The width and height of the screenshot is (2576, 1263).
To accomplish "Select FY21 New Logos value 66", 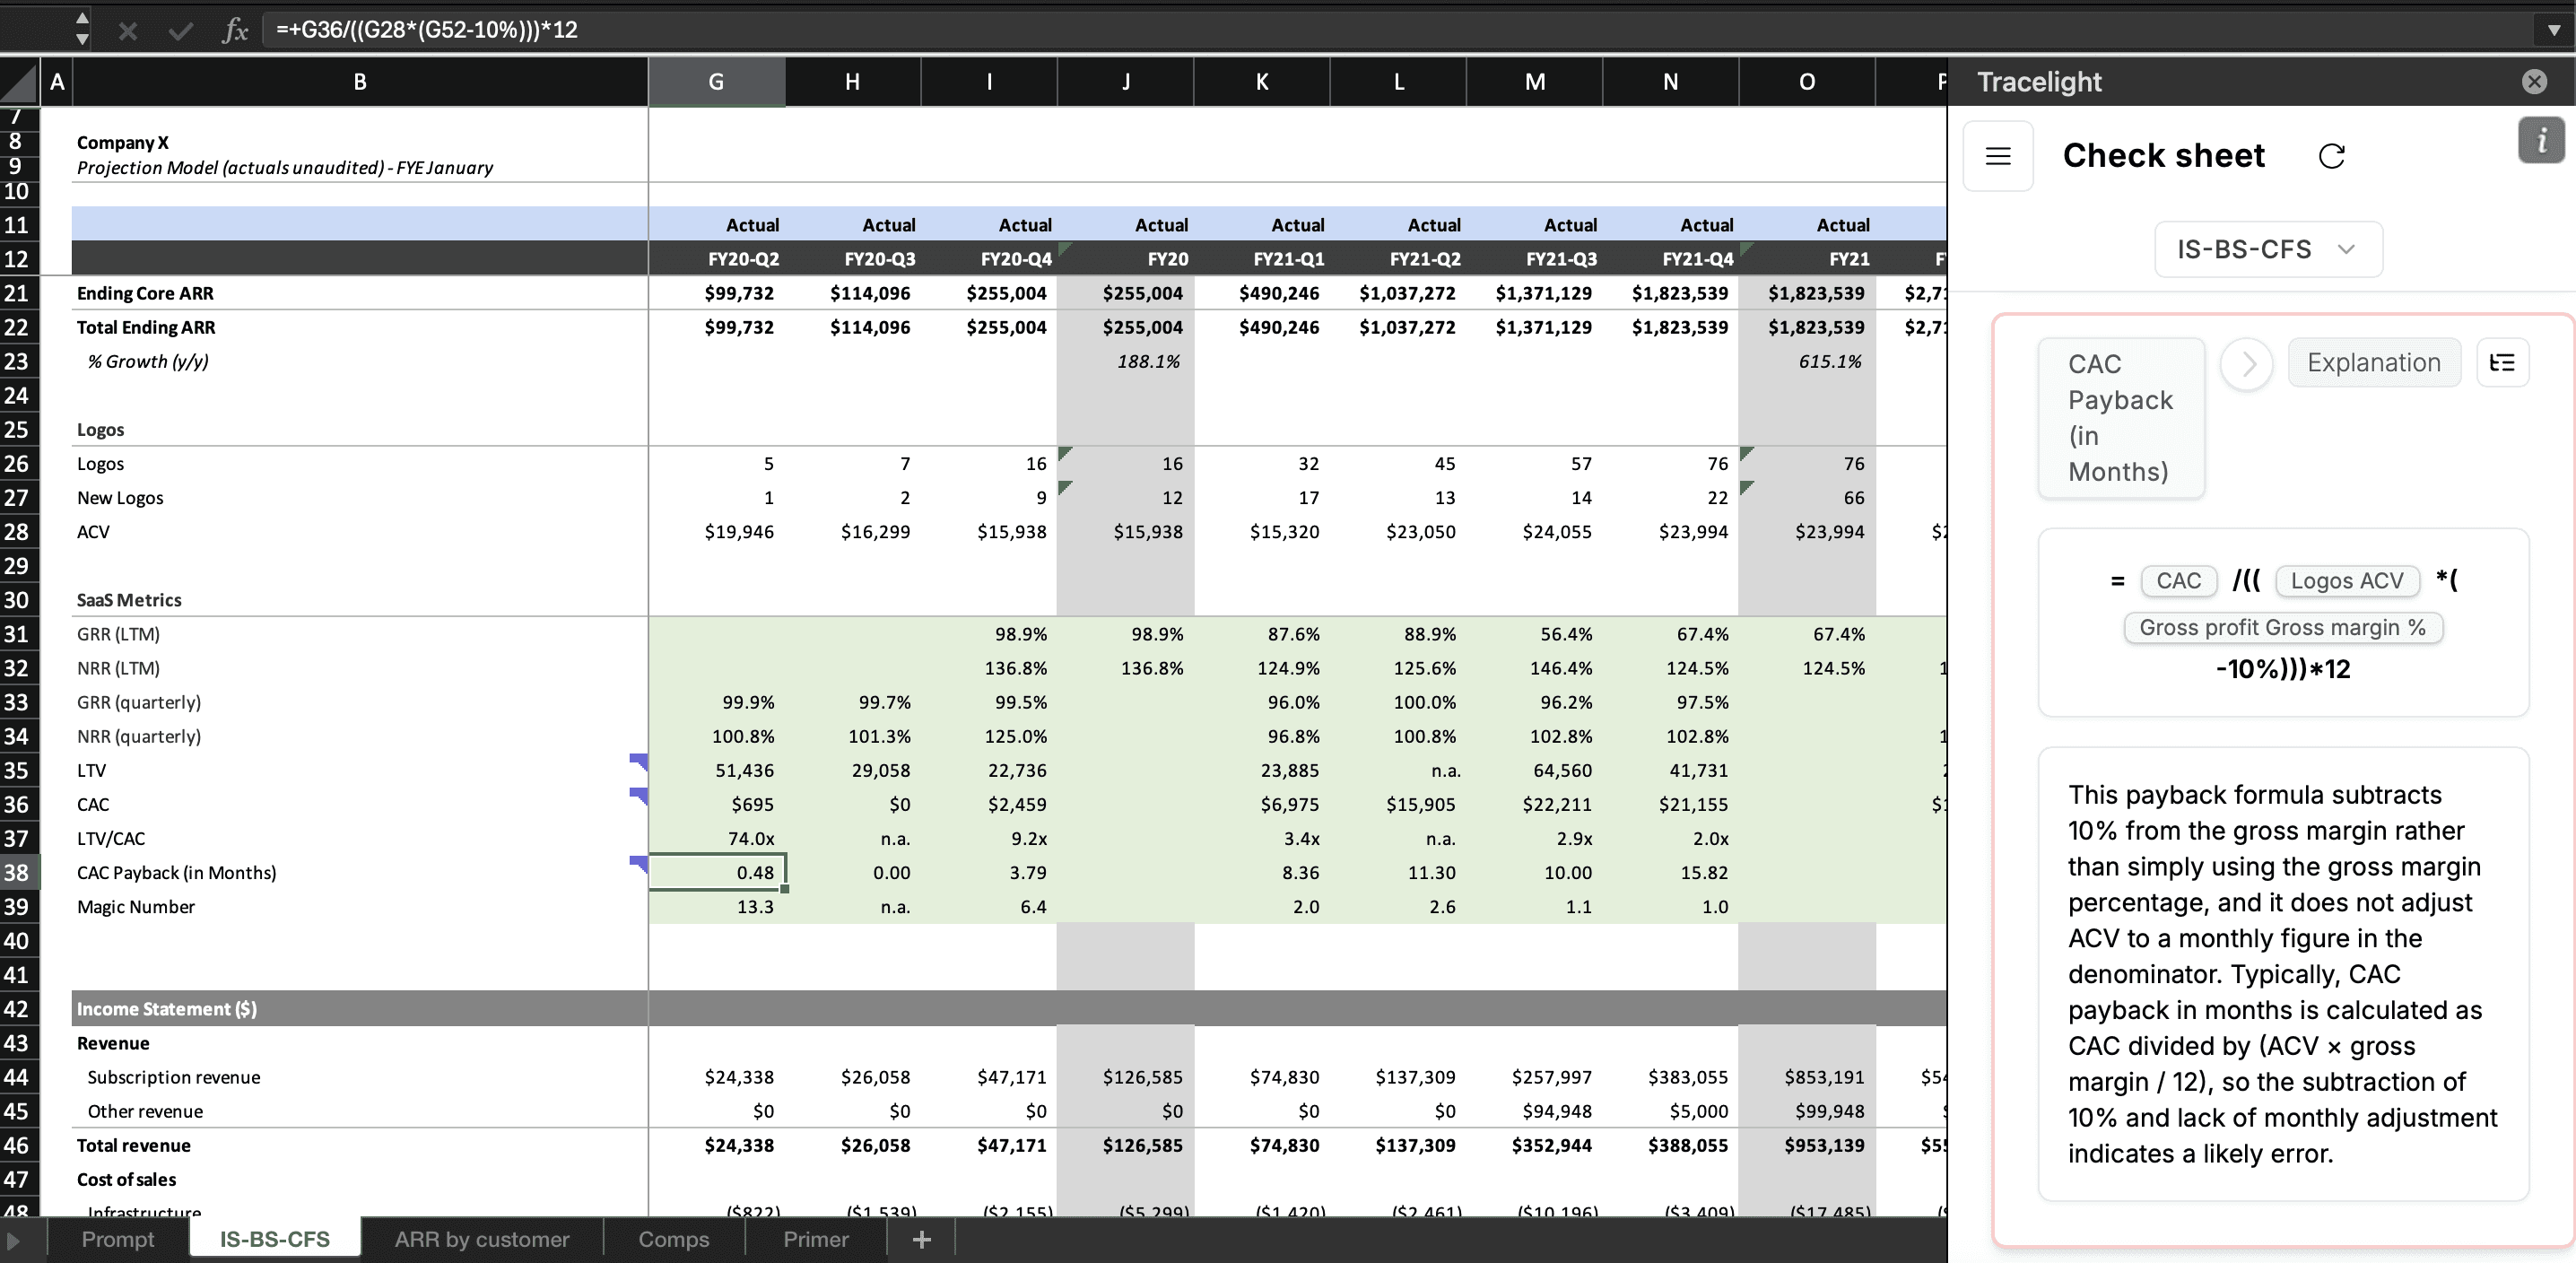I will tap(1807, 498).
